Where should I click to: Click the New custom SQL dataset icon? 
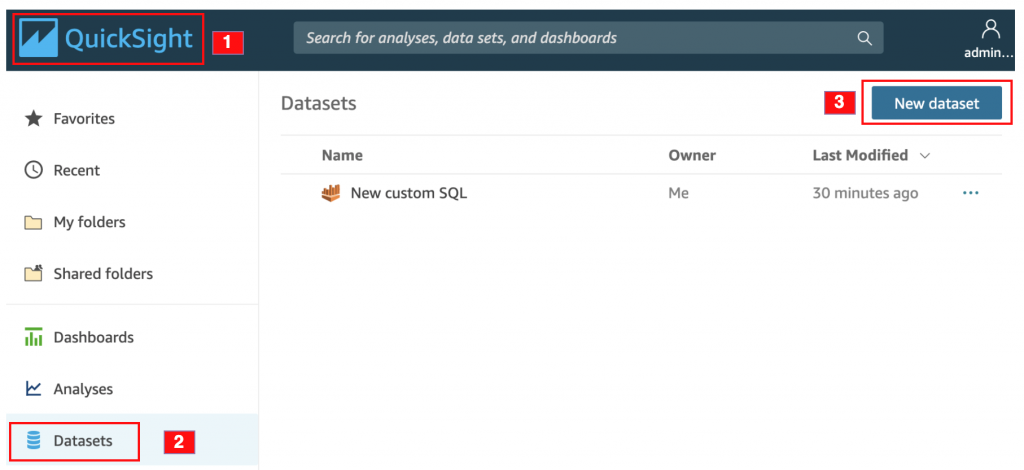tap(331, 193)
